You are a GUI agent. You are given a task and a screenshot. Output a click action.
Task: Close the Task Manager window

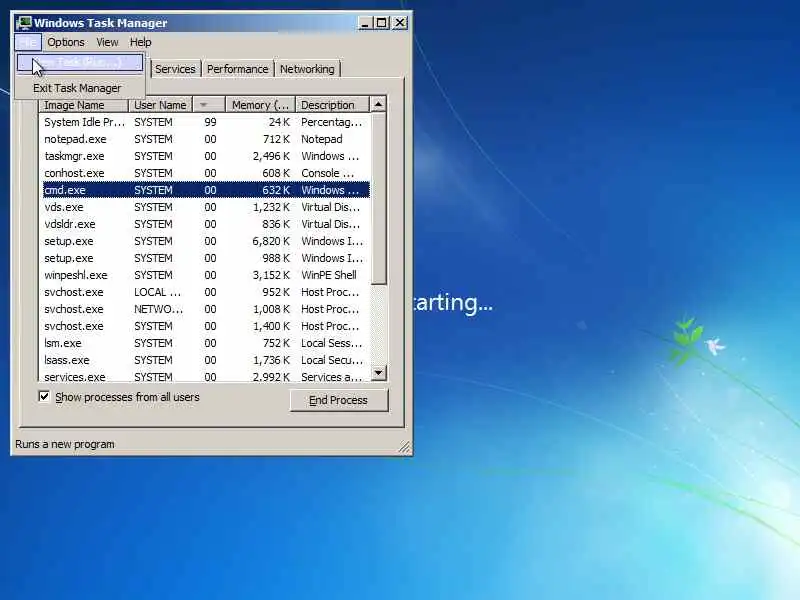click(x=400, y=23)
